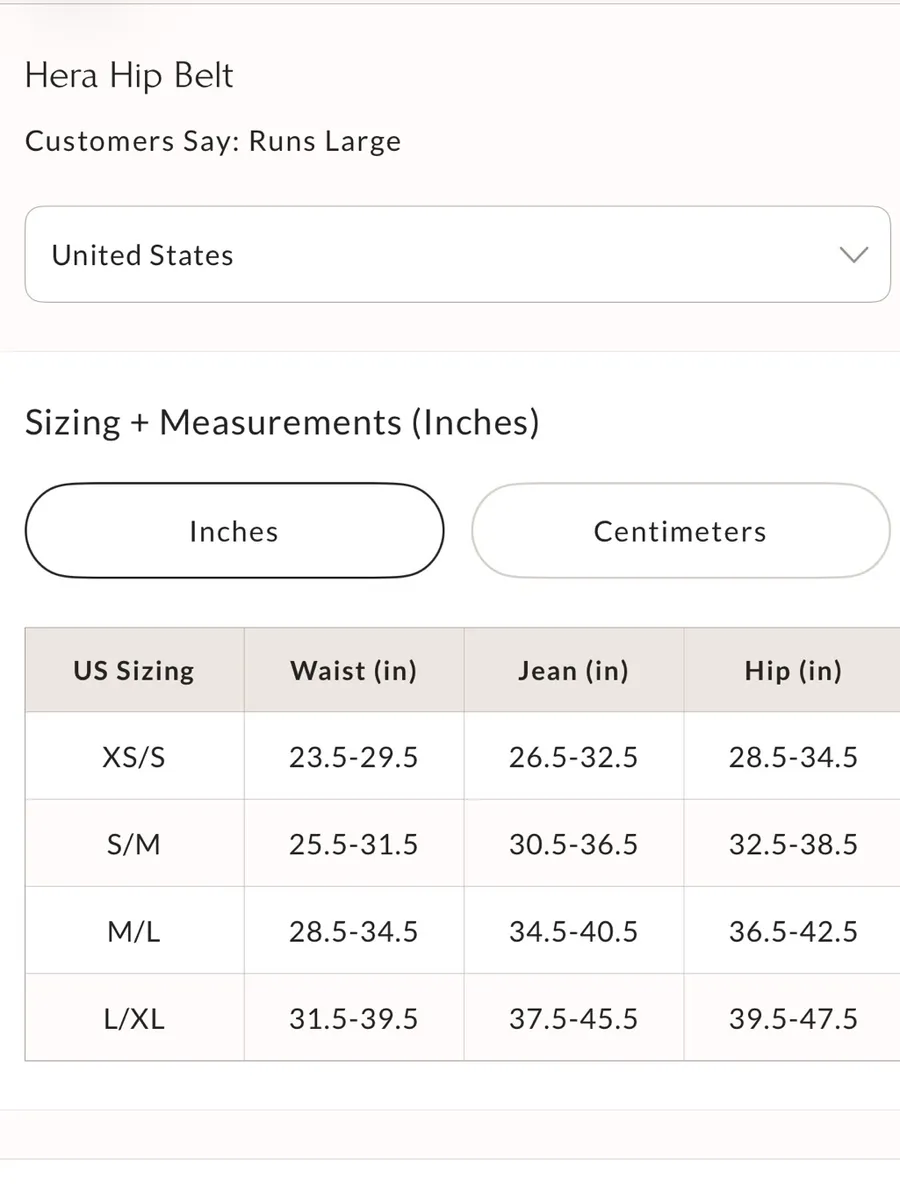Click S/M jean value 30.5-36.5
Image resolution: width=900 pixels, height=1200 pixels.
tap(574, 845)
